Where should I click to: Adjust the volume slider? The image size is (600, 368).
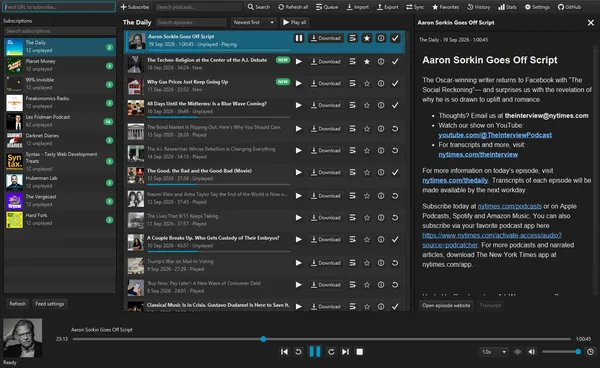[561, 352]
